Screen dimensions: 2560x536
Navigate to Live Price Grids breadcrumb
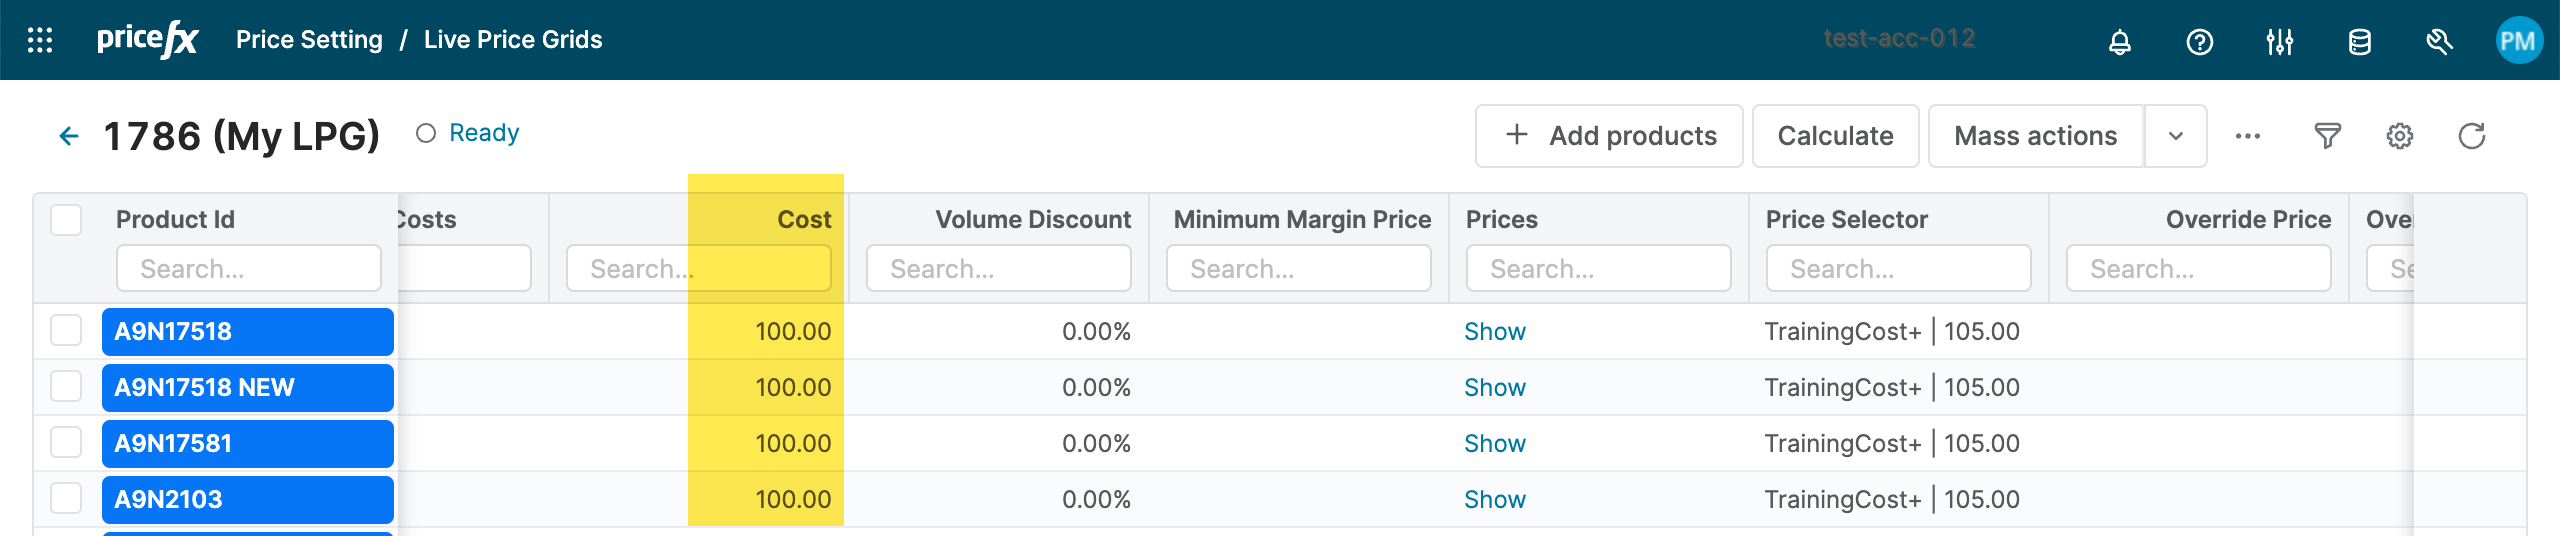(x=513, y=40)
